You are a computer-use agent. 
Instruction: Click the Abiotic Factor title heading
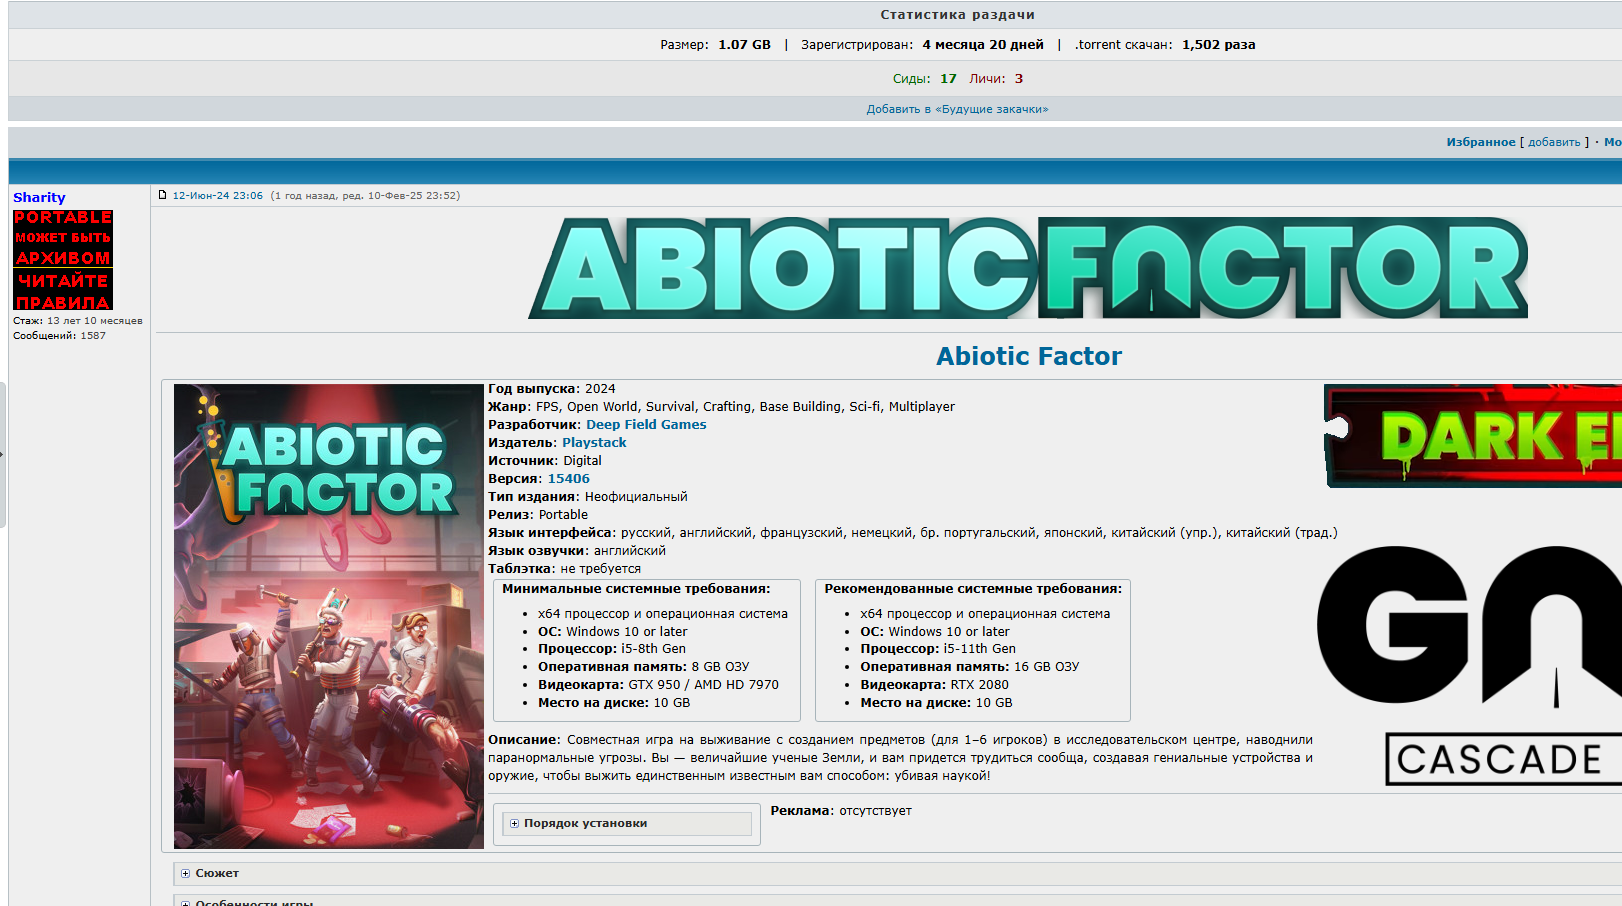tap(1028, 356)
